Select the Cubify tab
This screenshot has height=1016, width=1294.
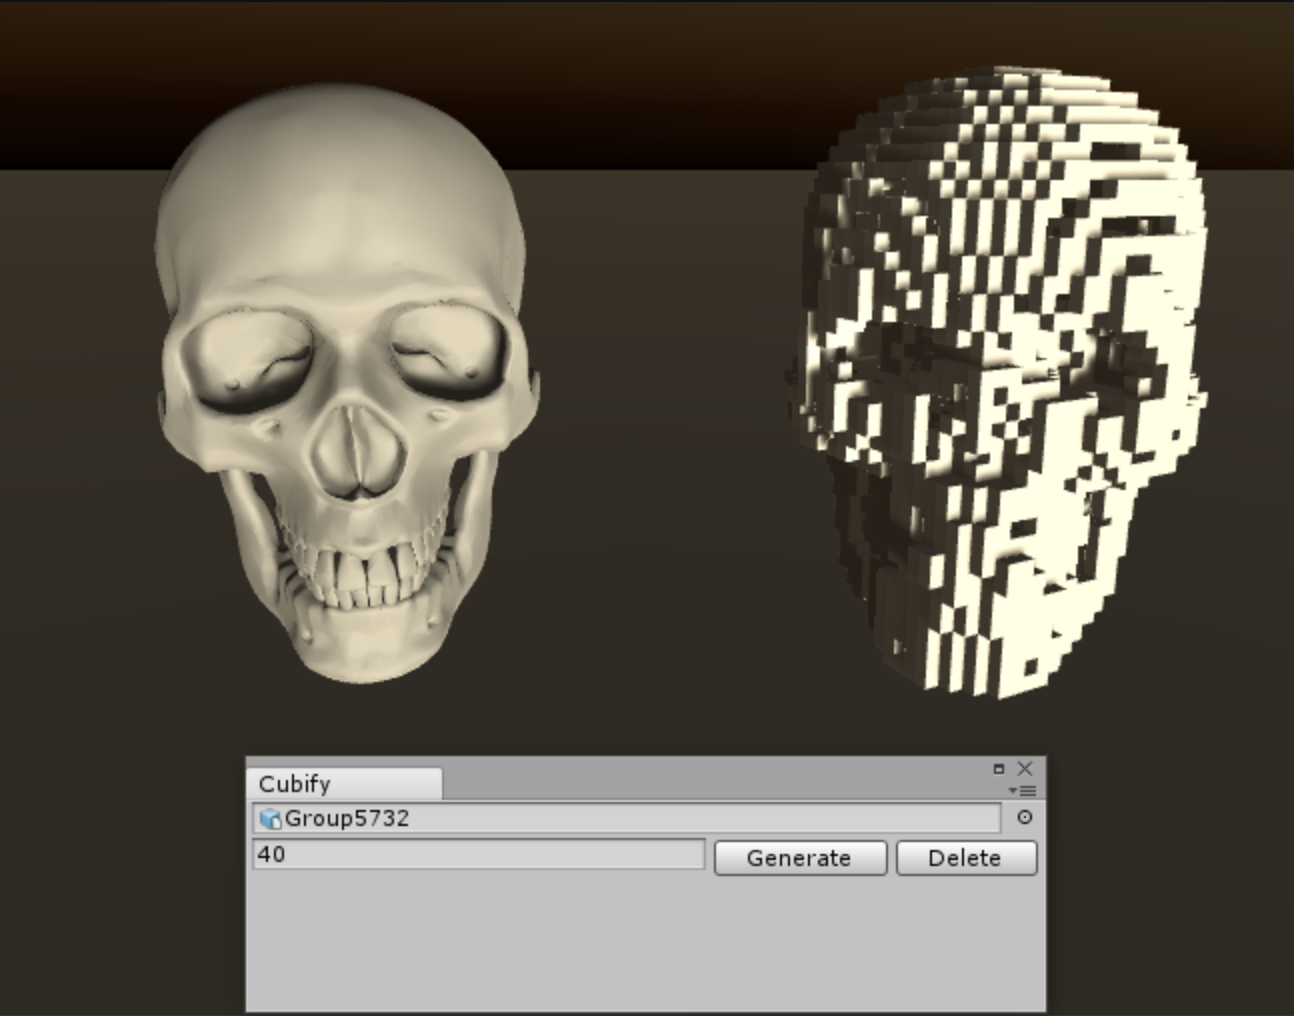300,784
